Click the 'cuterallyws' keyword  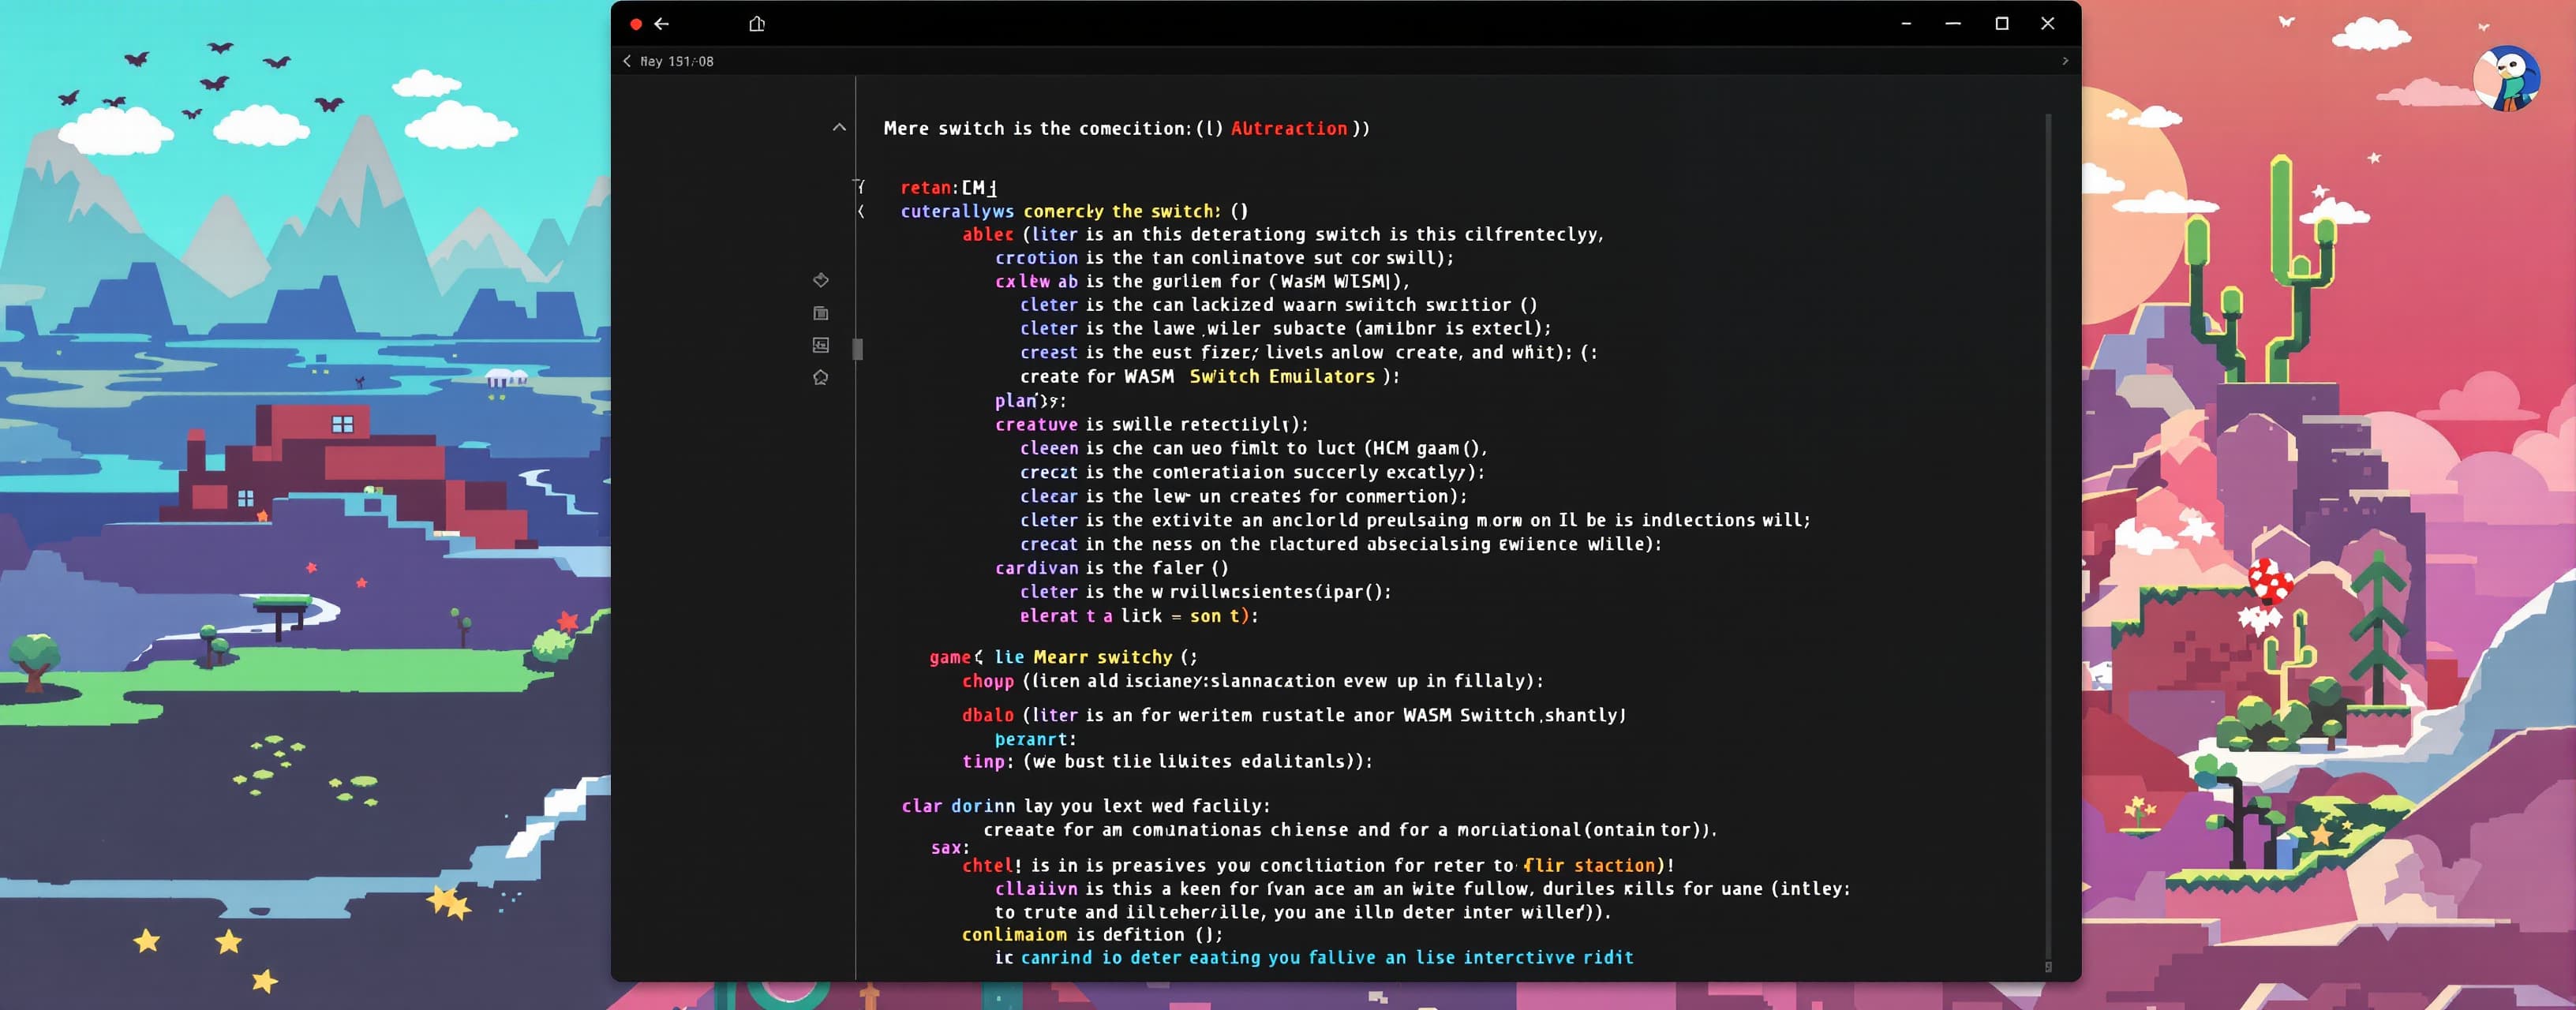957,212
